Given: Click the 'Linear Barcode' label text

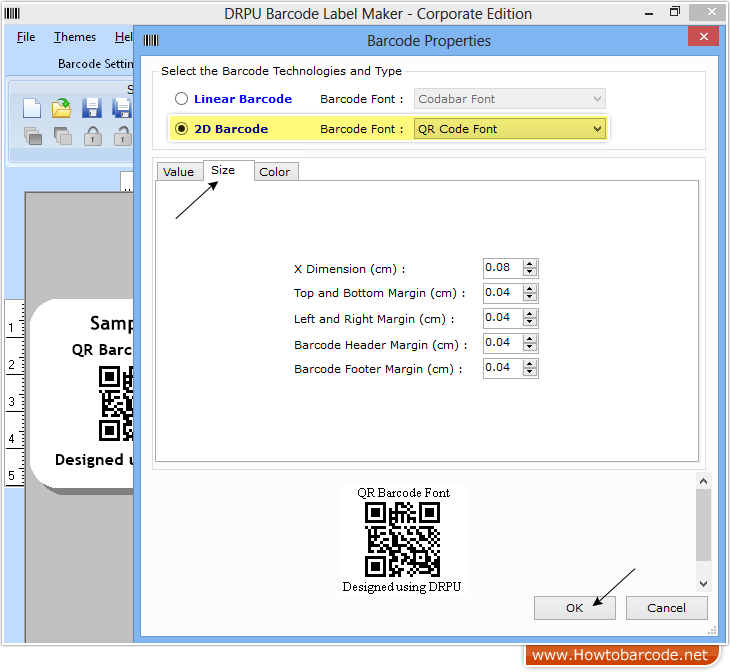Looking at the screenshot, I should click(x=243, y=99).
